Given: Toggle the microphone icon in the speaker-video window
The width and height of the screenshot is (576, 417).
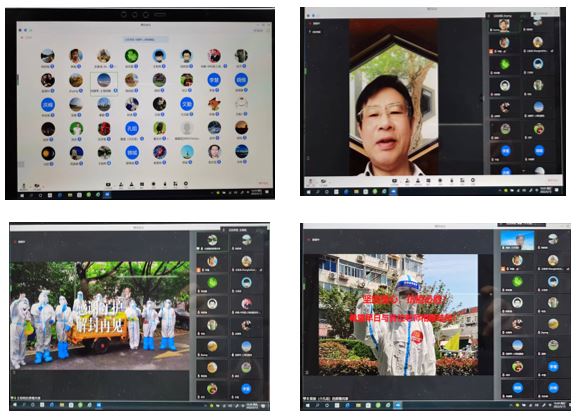Looking at the screenshot, I should coord(310,181).
